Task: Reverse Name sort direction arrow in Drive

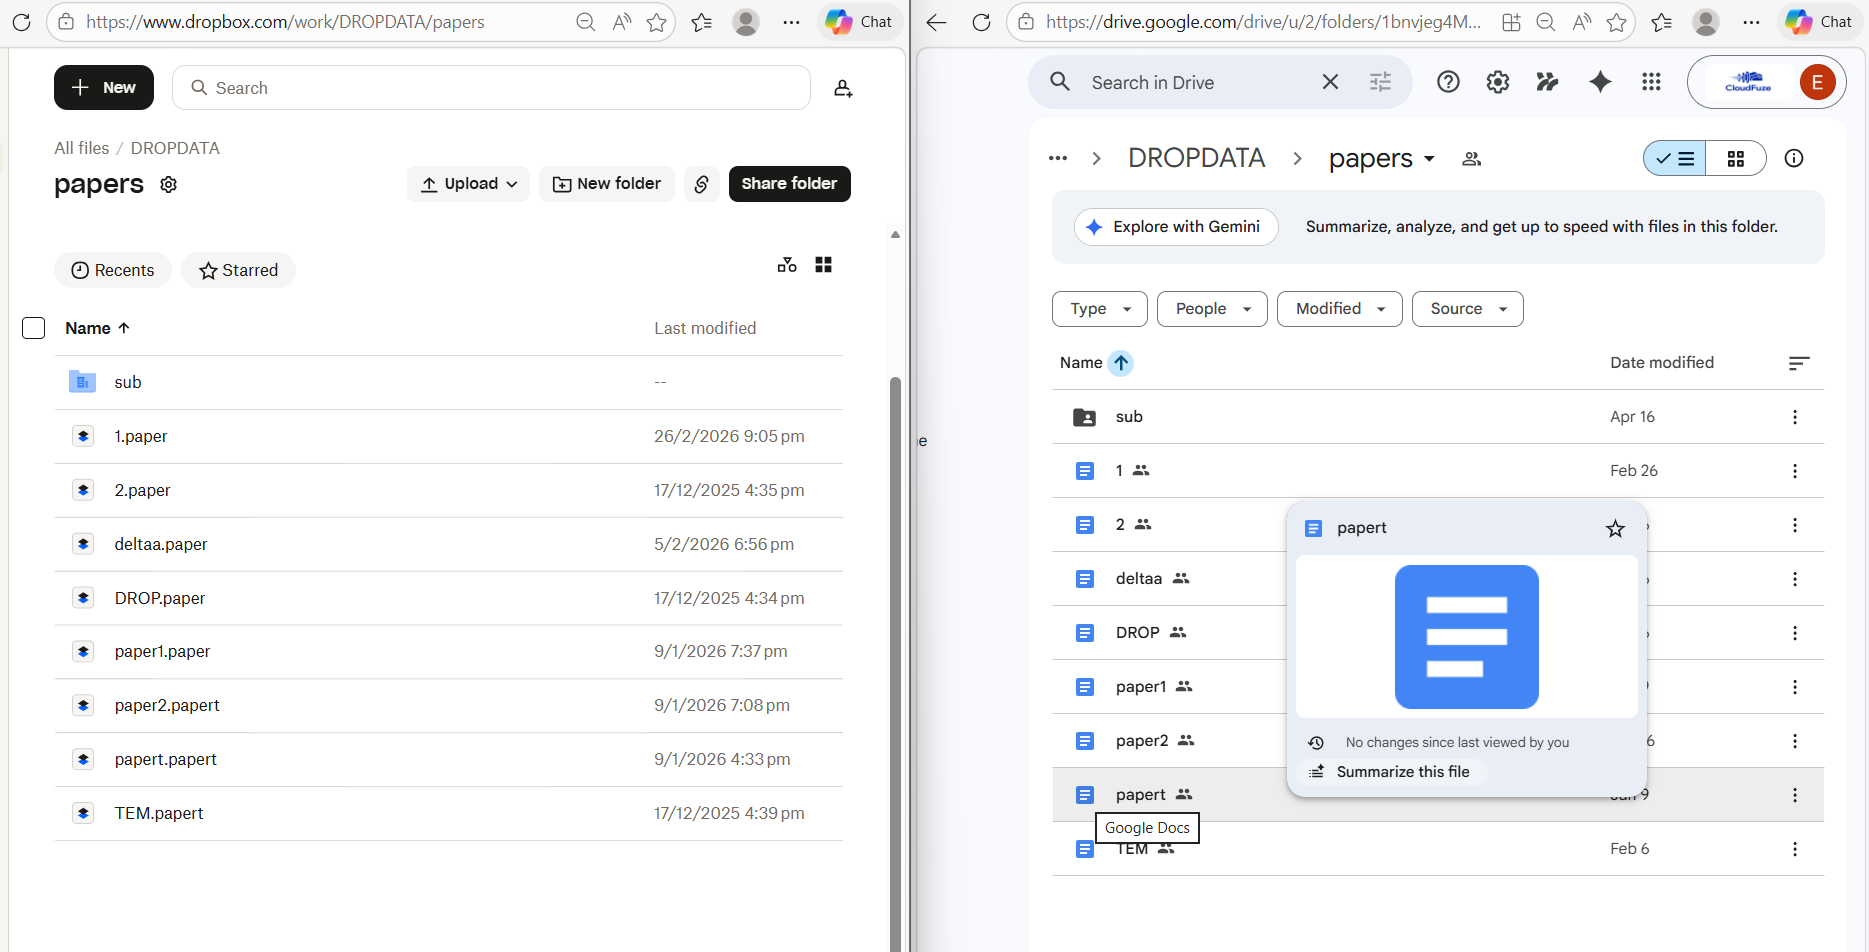Action: (1121, 363)
